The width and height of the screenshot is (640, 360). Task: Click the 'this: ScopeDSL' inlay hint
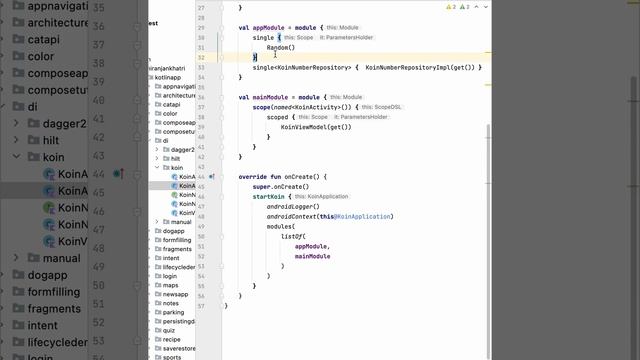coord(381,107)
